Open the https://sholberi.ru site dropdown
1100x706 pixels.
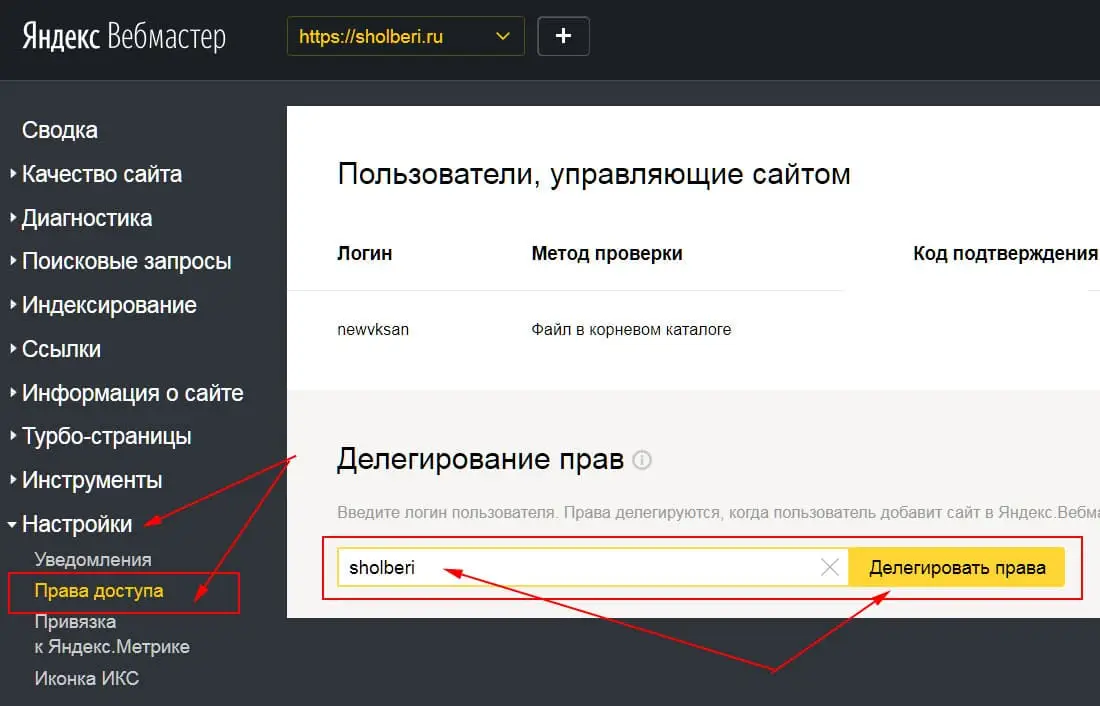coord(405,36)
